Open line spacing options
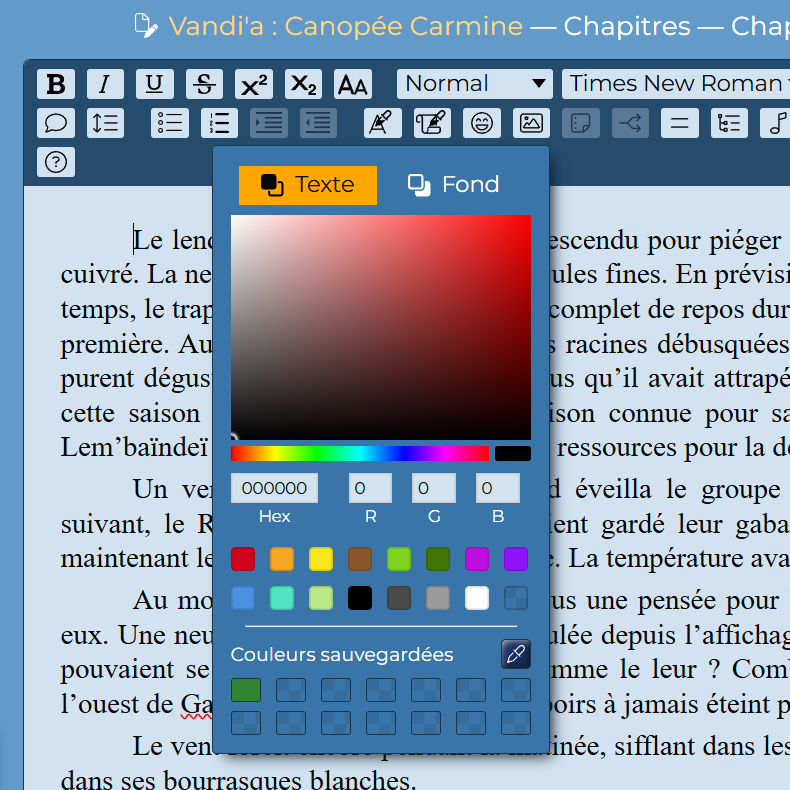Screen dimensions: 790x790 point(105,123)
